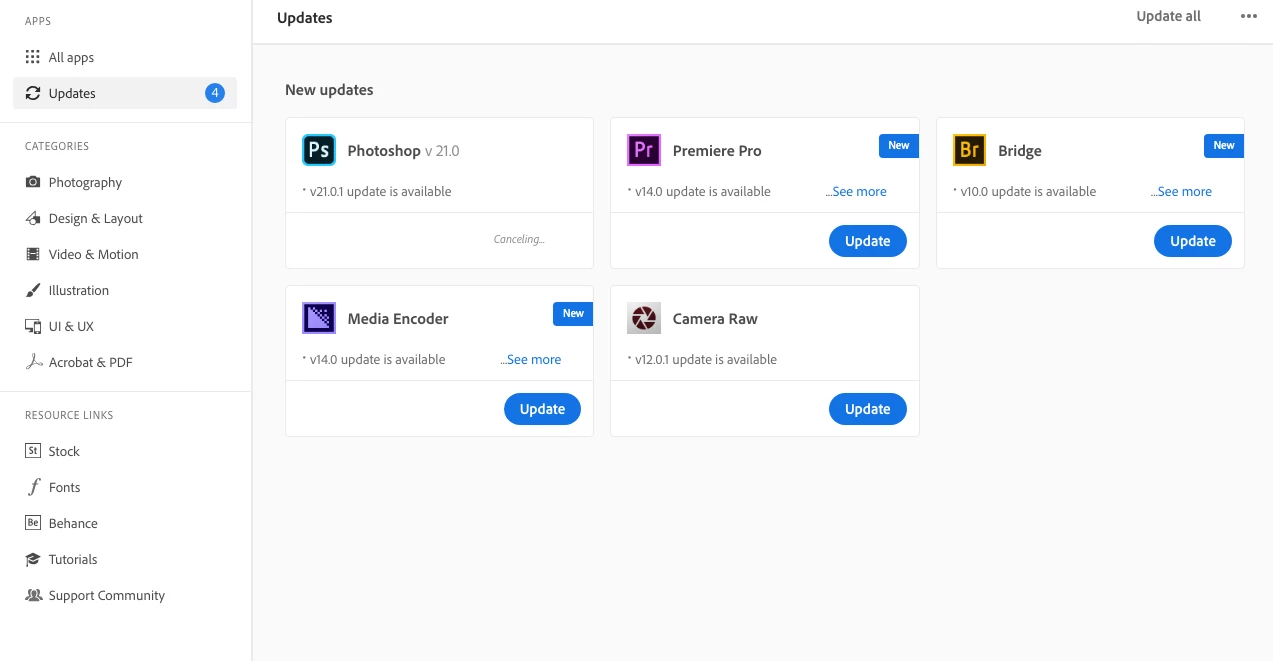The width and height of the screenshot is (1273, 661).
Task: Click the Photoshop v 21.0 title
Action: point(403,151)
